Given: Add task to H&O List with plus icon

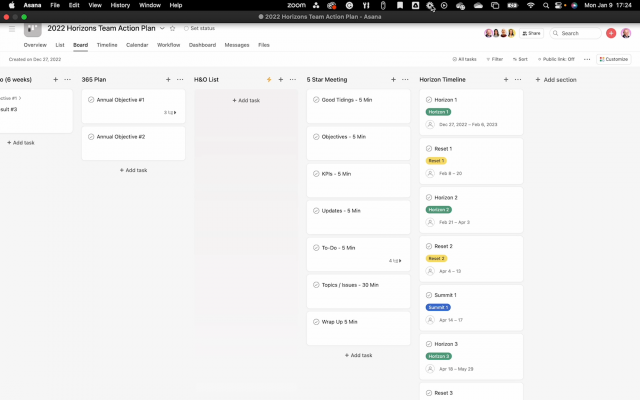Looking at the screenshot, I should pyautogui.click(x=281, y=80).
